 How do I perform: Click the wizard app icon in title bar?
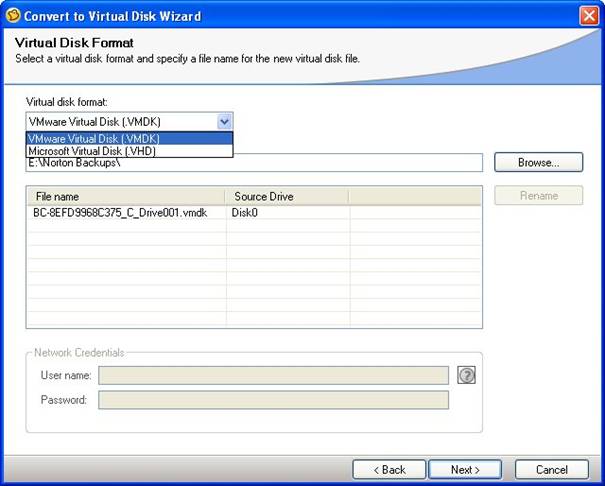[x=13, y=15]
